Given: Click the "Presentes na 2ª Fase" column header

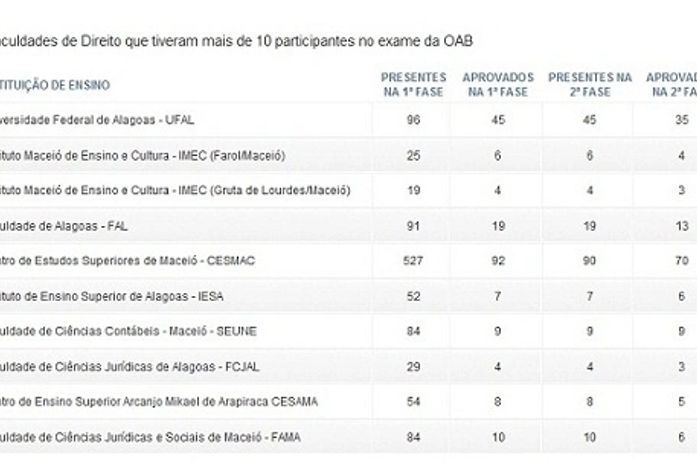Looking at the screenshot, I should pos(589,84).
